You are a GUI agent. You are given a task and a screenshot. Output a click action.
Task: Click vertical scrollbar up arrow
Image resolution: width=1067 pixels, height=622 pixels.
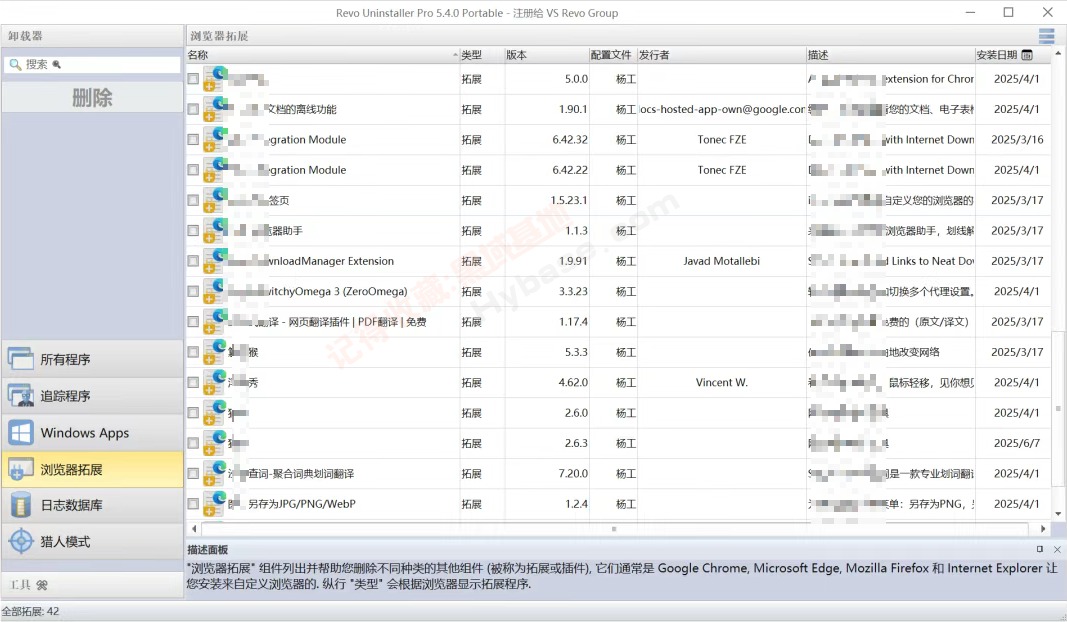tap(1057, 53)
